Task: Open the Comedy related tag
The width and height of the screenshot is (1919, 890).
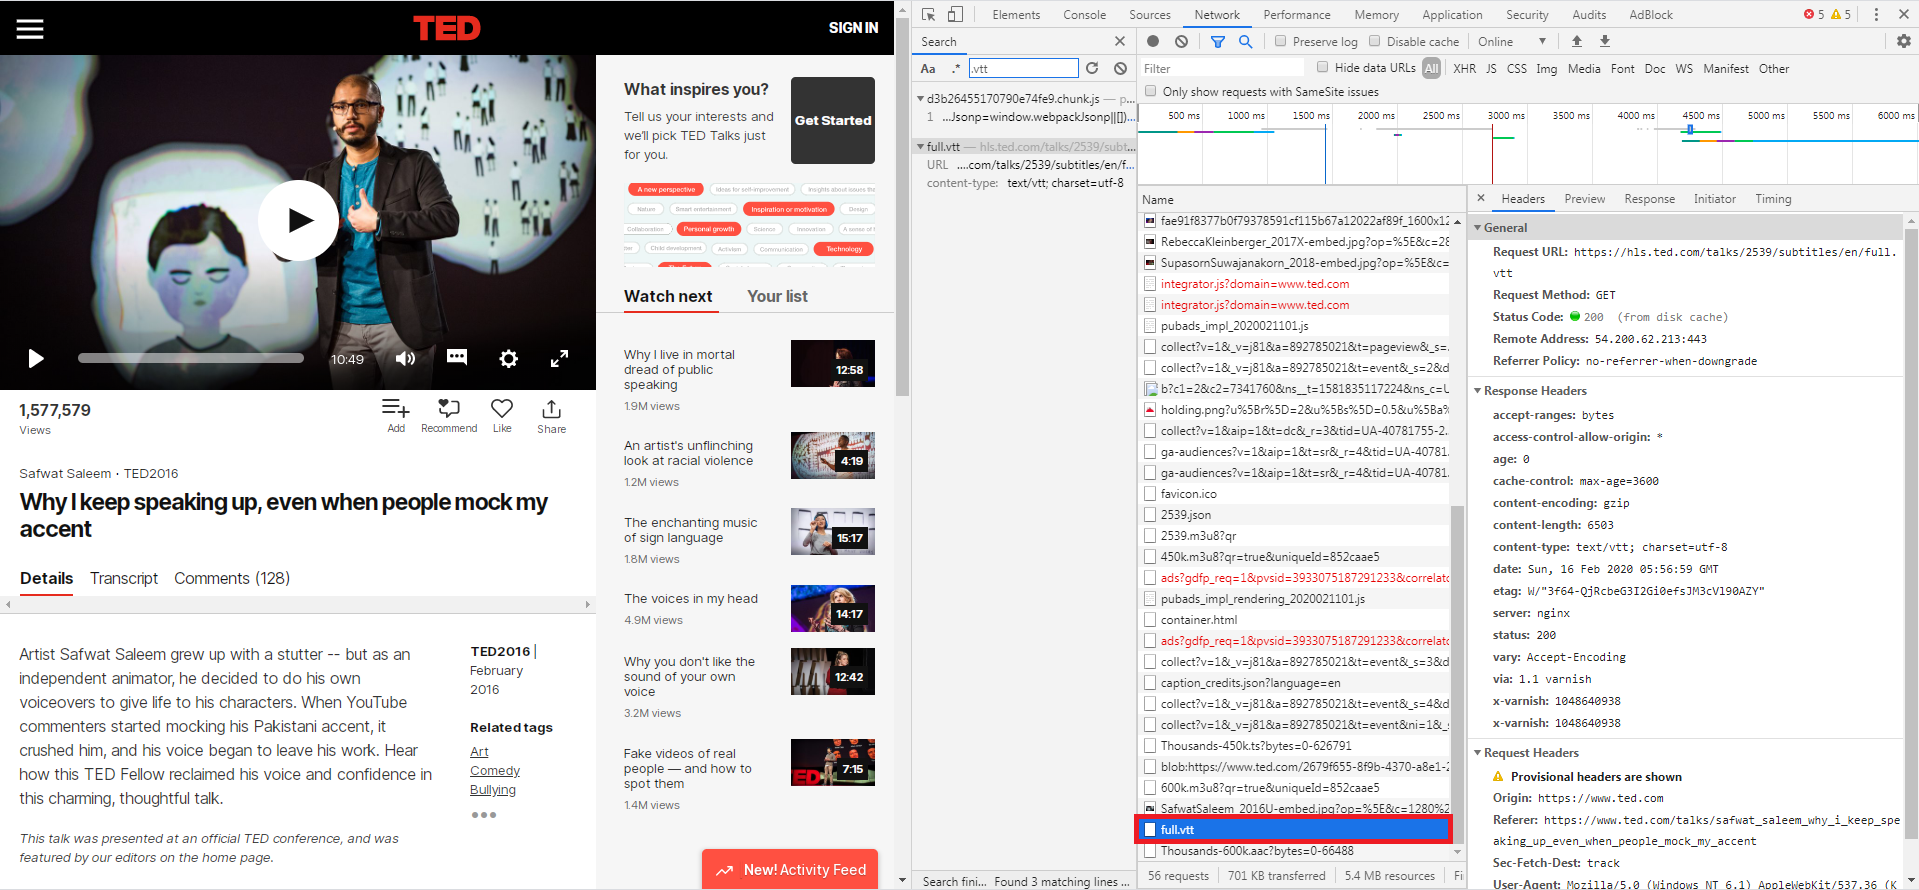Action: pyautogui.click(x=495, y=770)
